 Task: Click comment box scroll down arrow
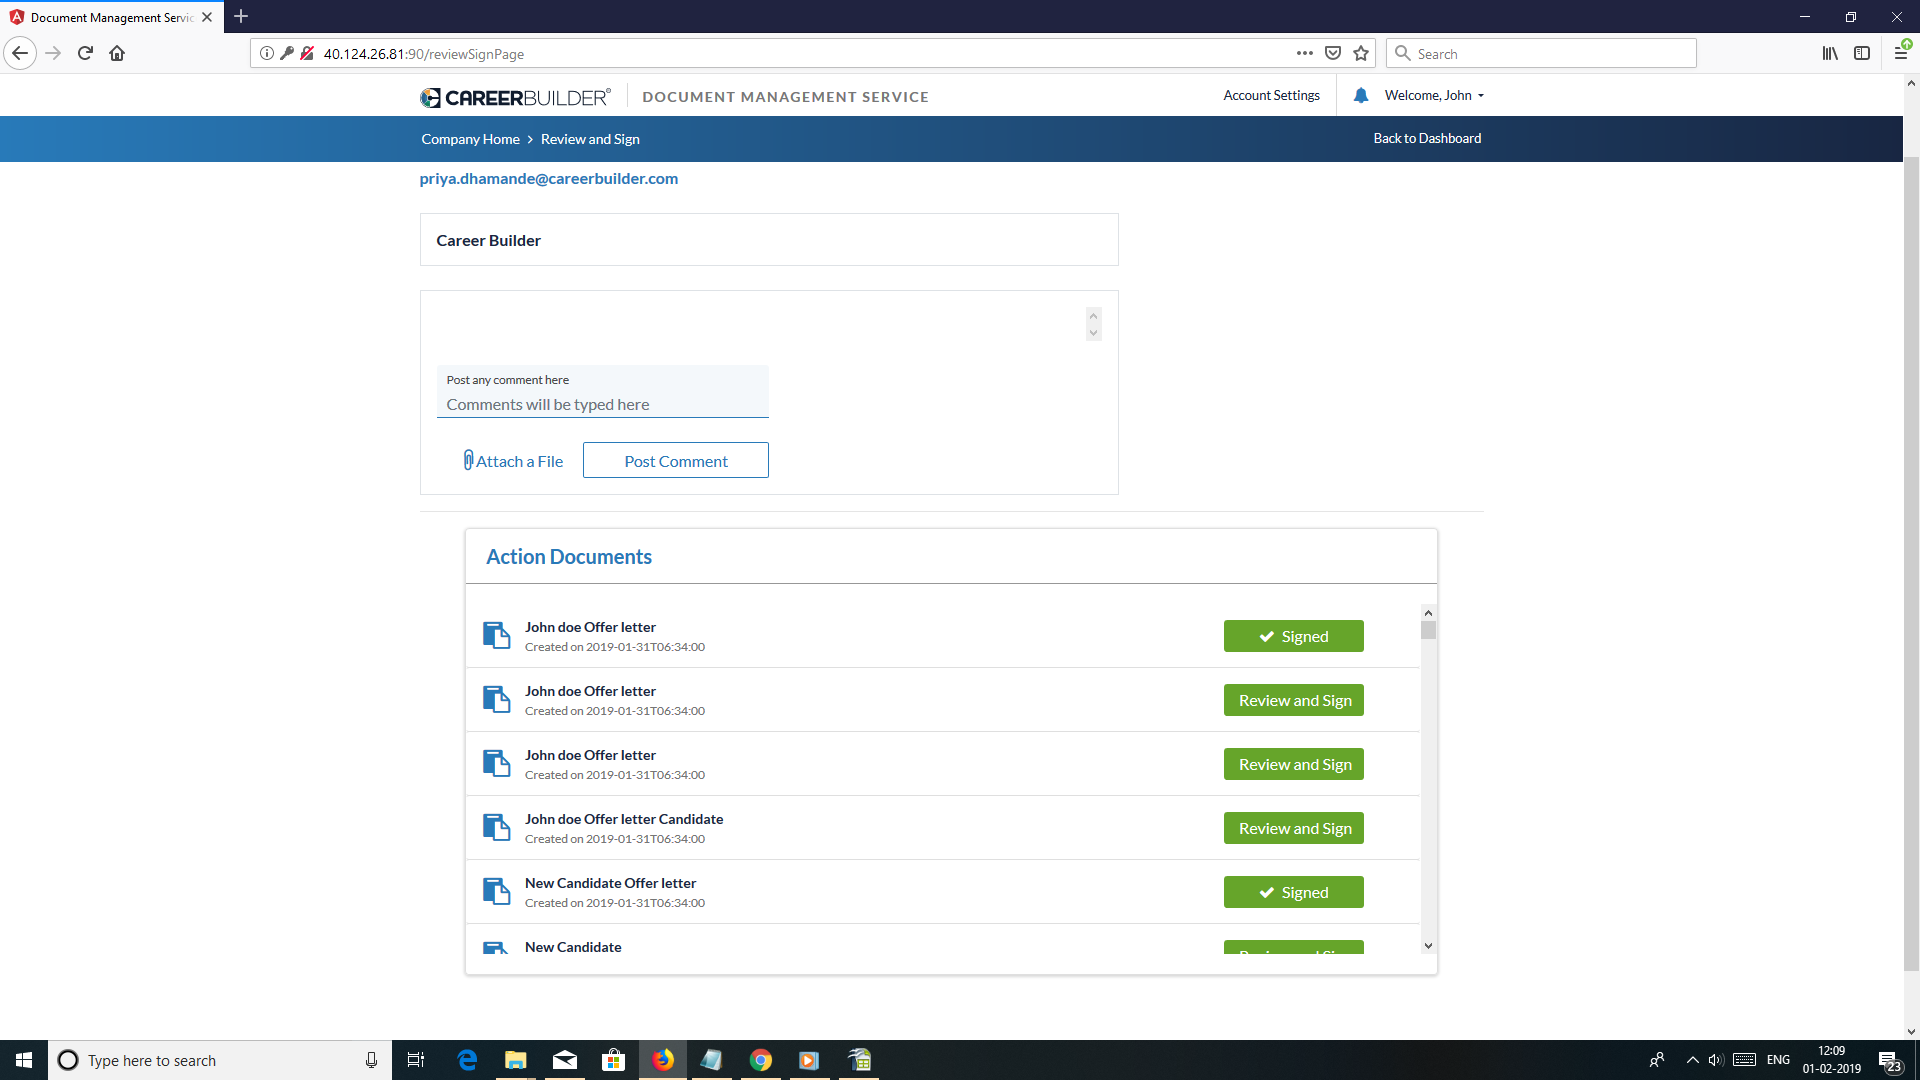pos(1093,333)
